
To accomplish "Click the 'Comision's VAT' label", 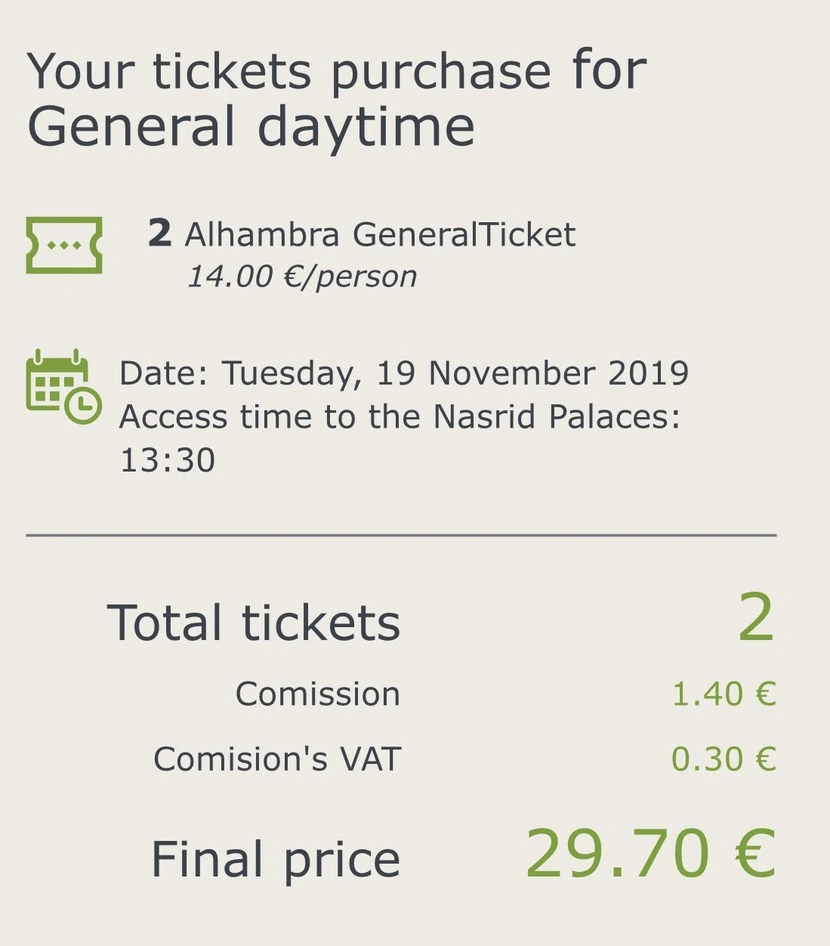I will click(276, 760).
